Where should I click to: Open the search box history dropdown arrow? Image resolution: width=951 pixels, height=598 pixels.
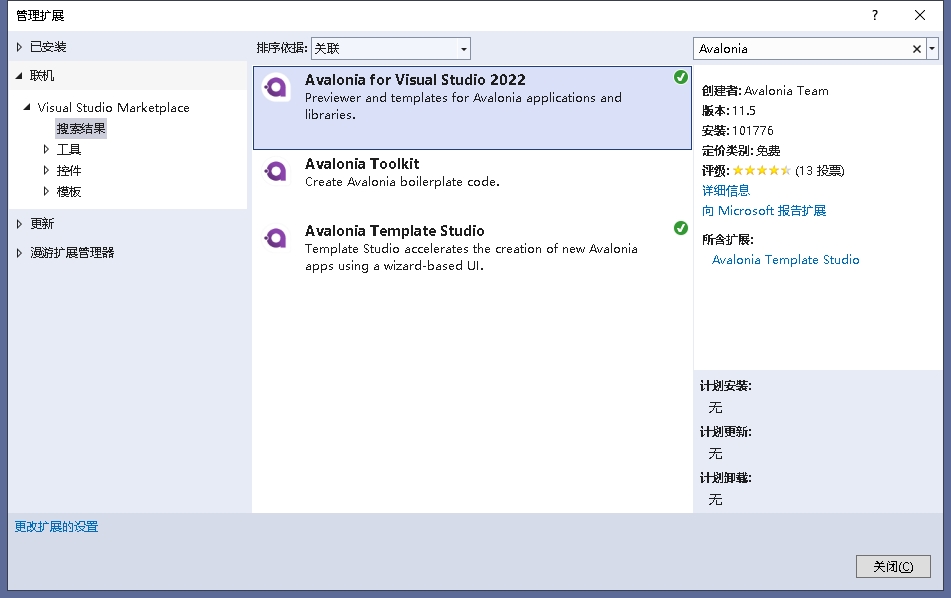(932, 49)
